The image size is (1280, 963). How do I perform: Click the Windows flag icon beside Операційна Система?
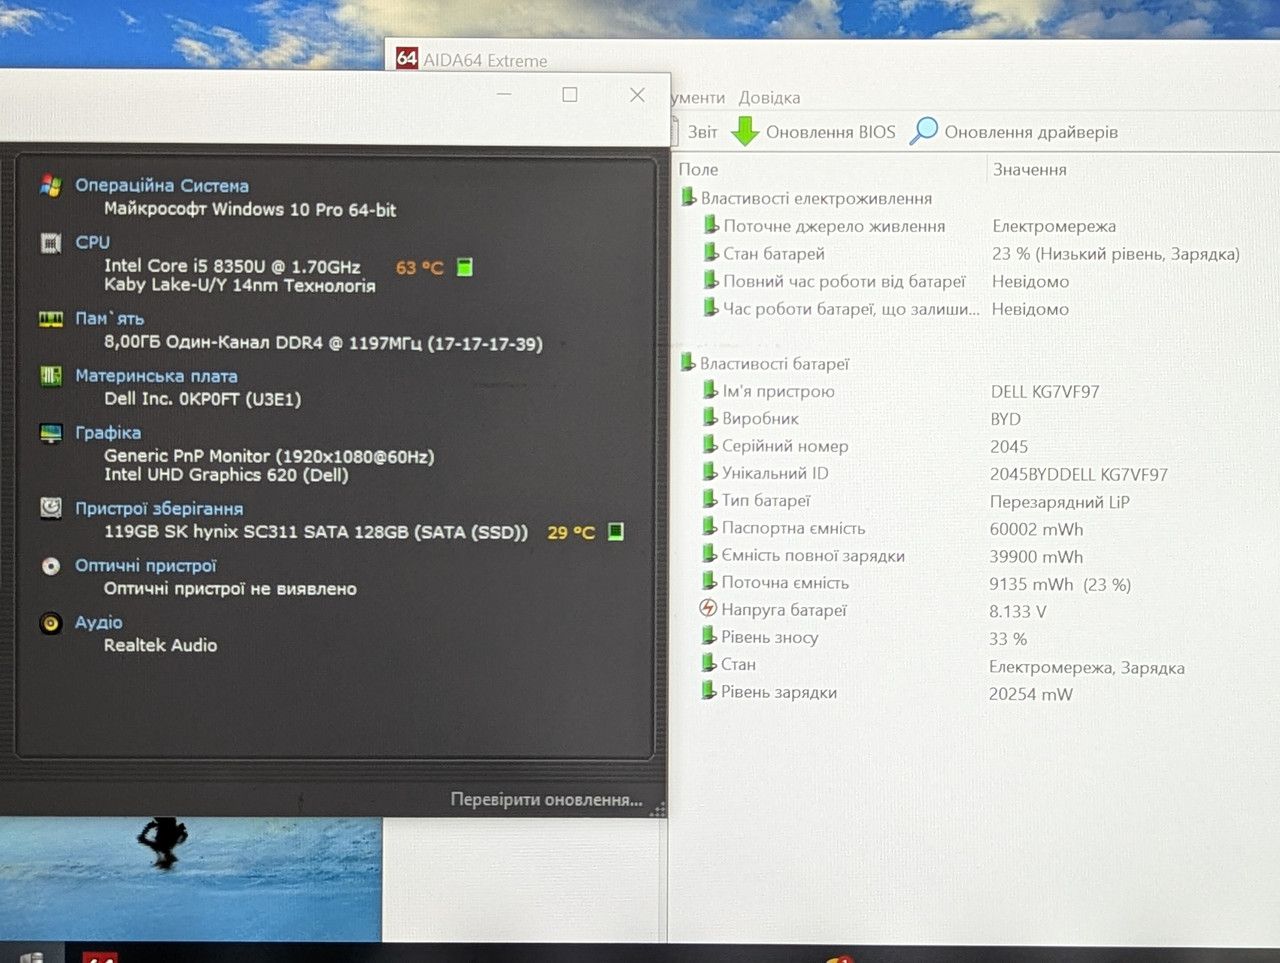[50, 186]
